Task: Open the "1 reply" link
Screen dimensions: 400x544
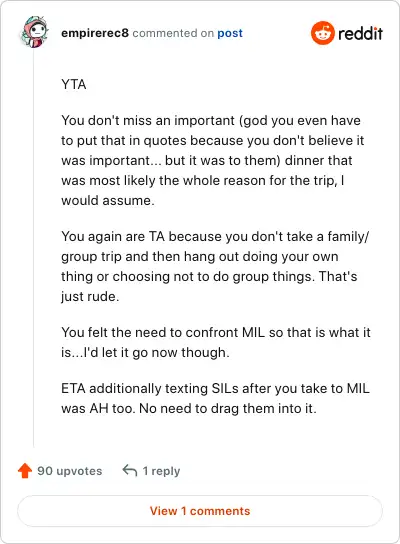Action: pos(161,471)
